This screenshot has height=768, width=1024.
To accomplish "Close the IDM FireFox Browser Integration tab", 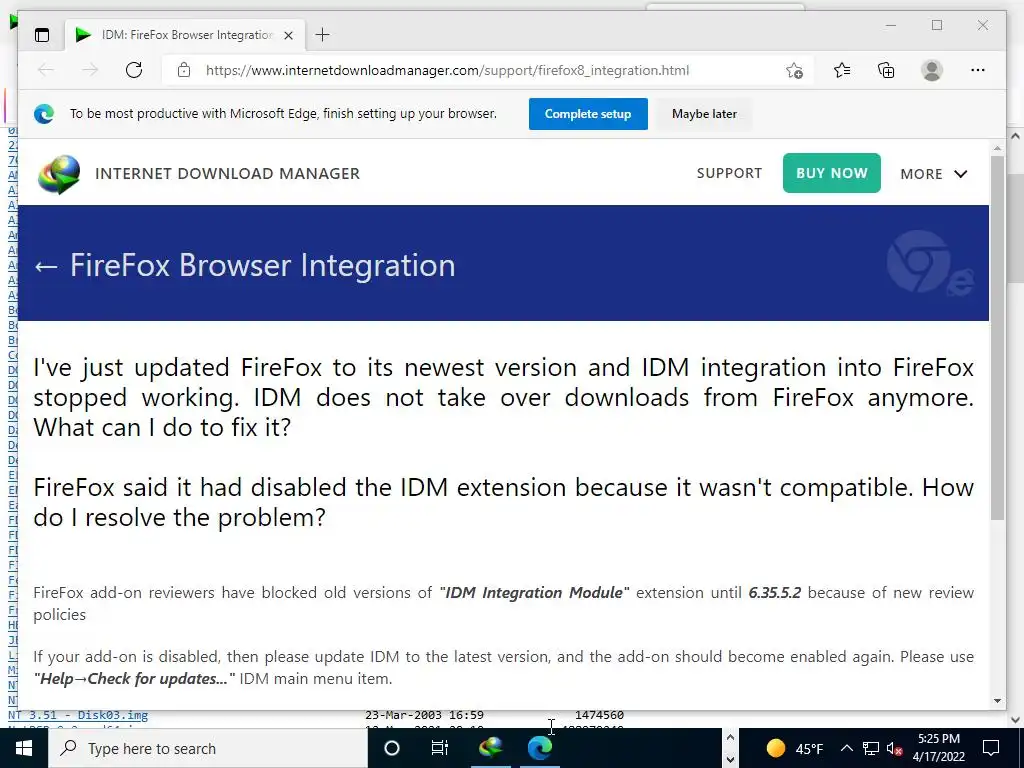I will coord(288,35).
